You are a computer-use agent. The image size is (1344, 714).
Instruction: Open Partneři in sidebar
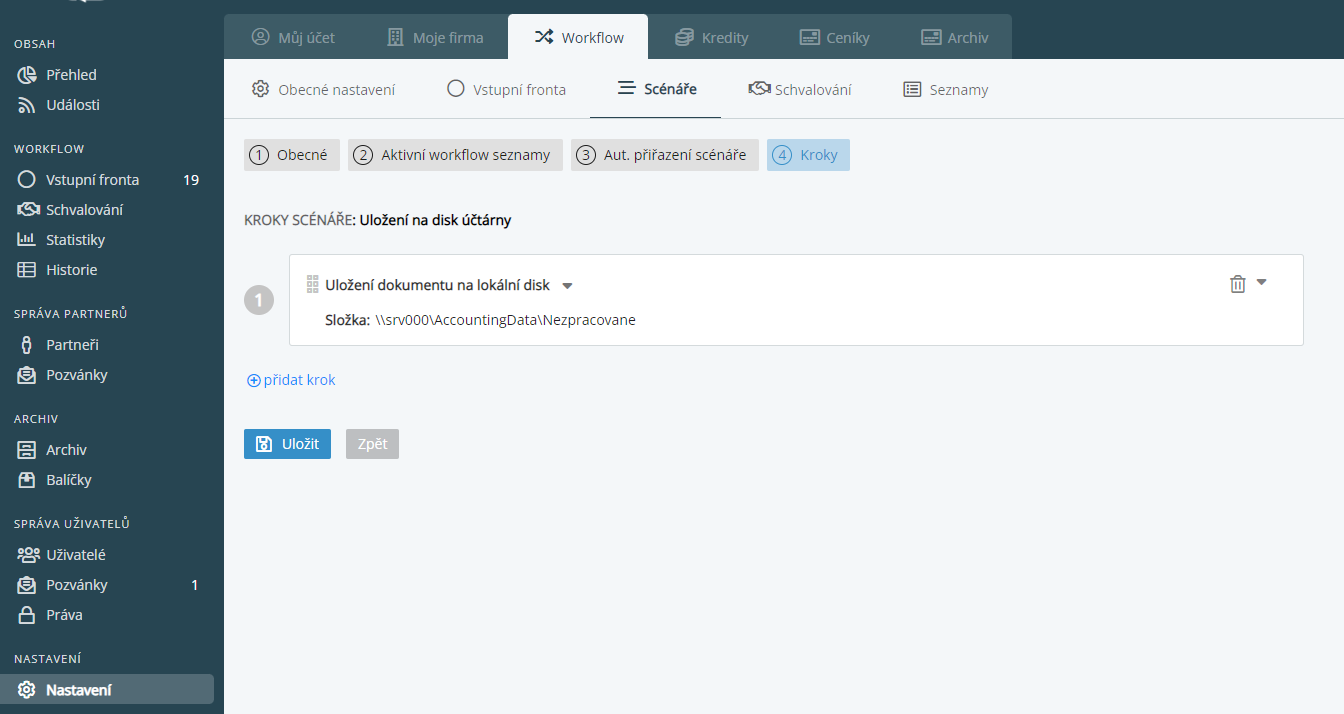(72, 345)
